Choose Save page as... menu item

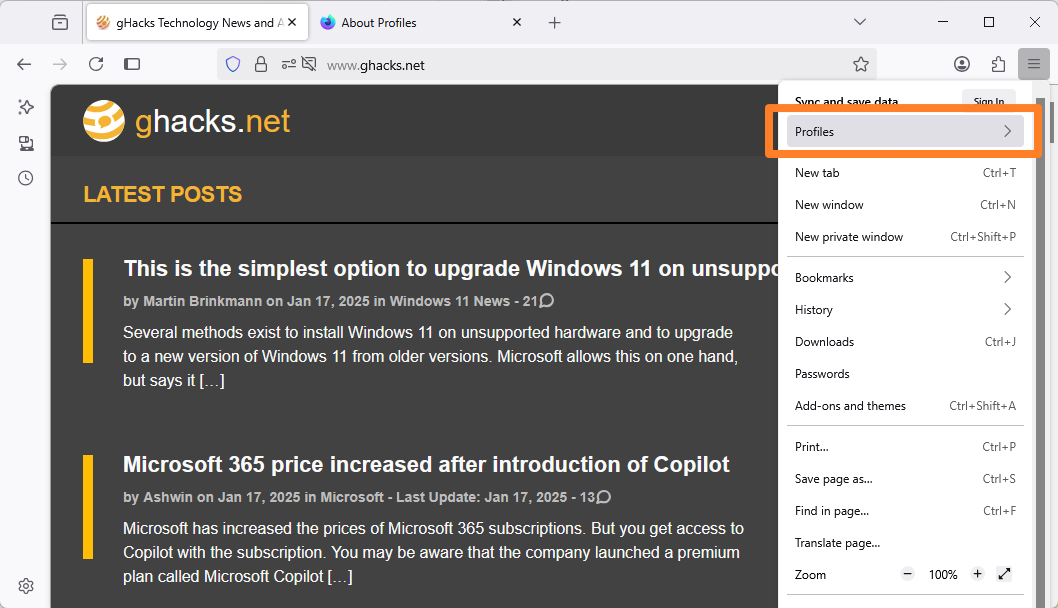(905, 478)
